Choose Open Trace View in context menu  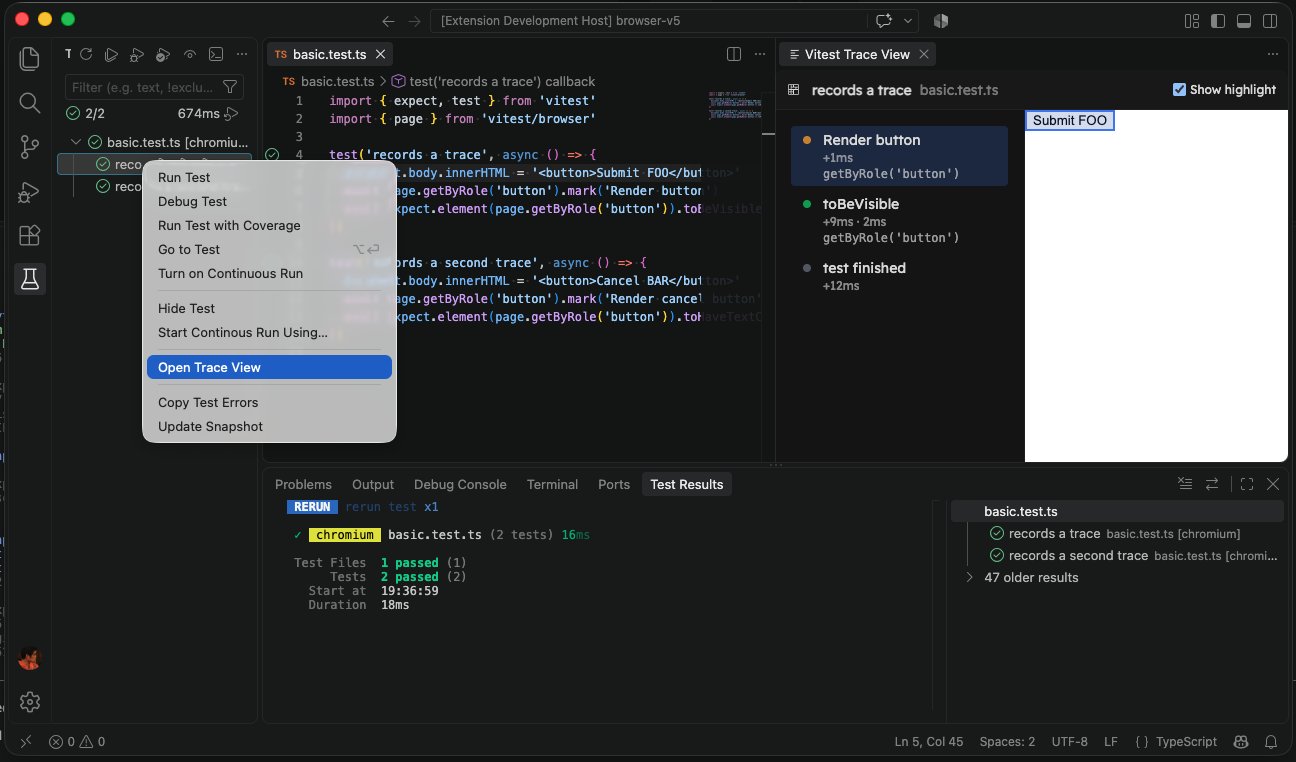(x=269, y=367)
